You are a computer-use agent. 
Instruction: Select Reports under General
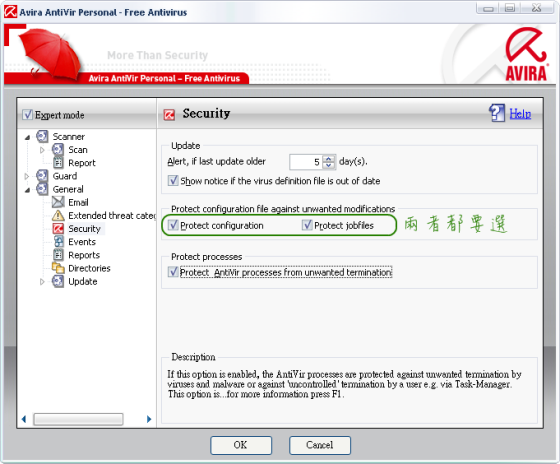click(84, 255)
